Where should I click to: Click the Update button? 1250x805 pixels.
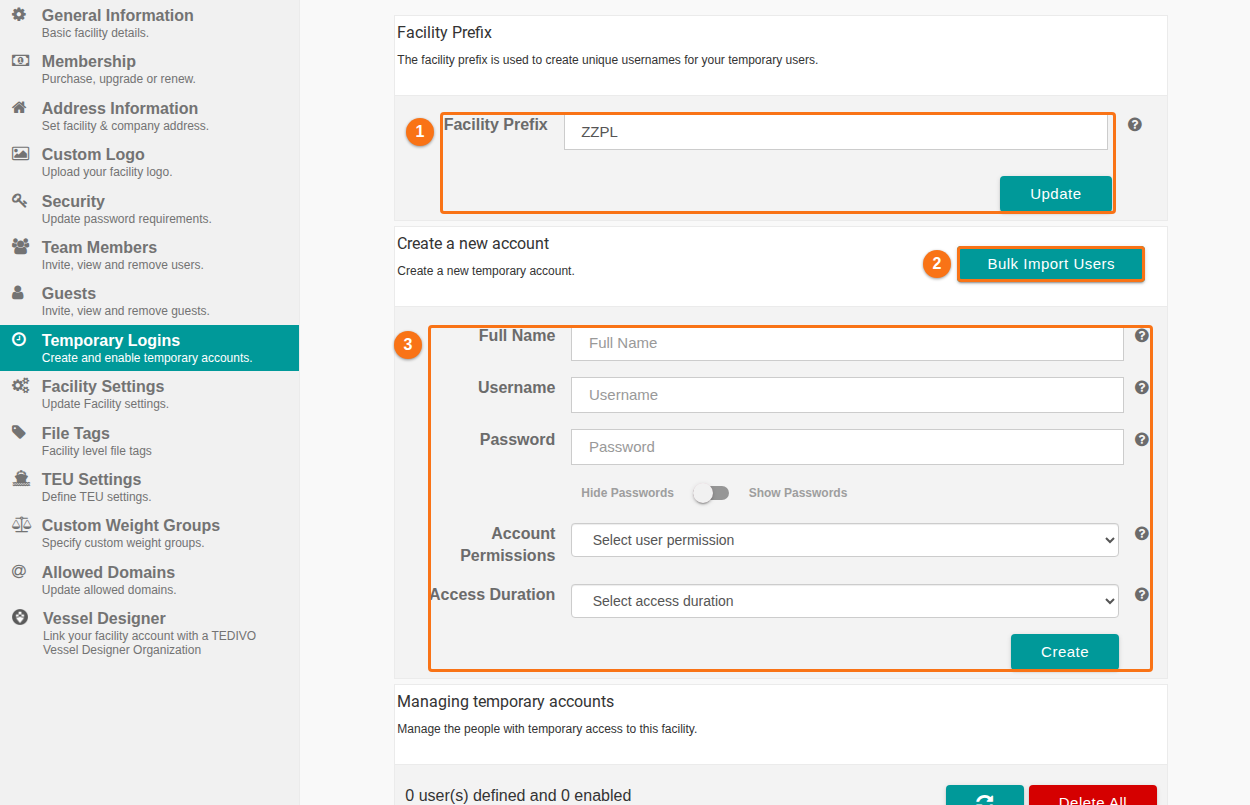tap(1056, 194)
